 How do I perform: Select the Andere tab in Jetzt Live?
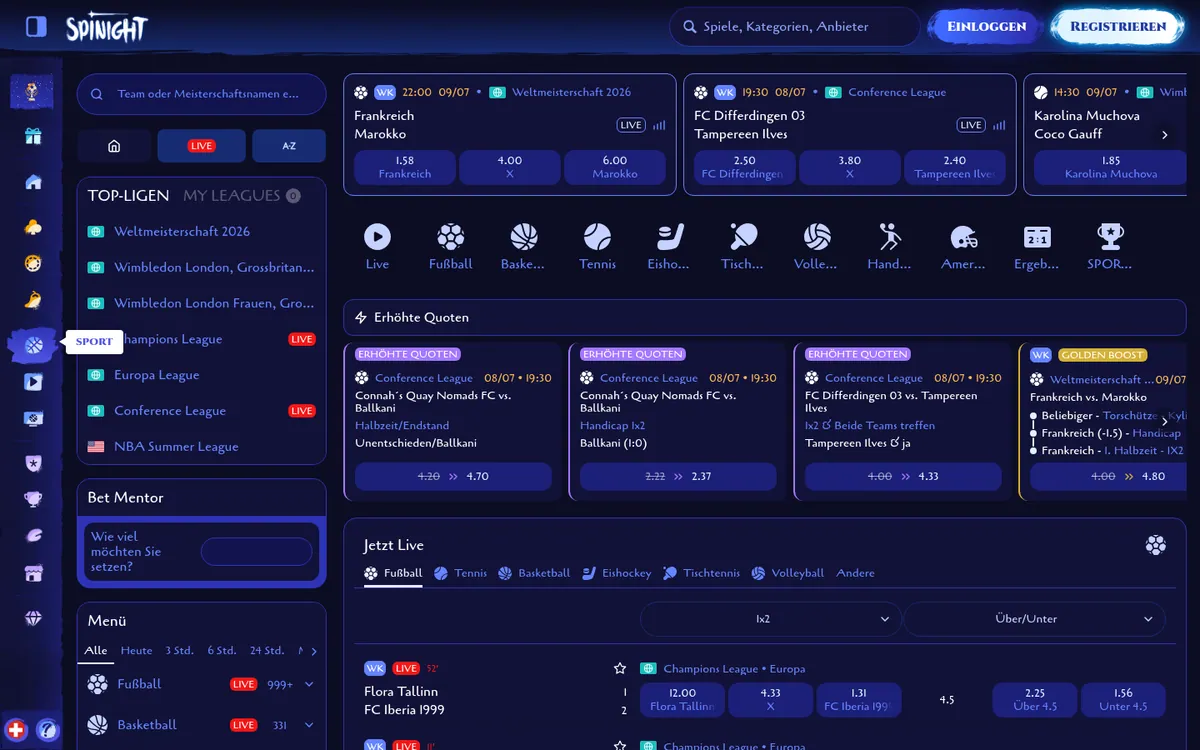[856, 573]
